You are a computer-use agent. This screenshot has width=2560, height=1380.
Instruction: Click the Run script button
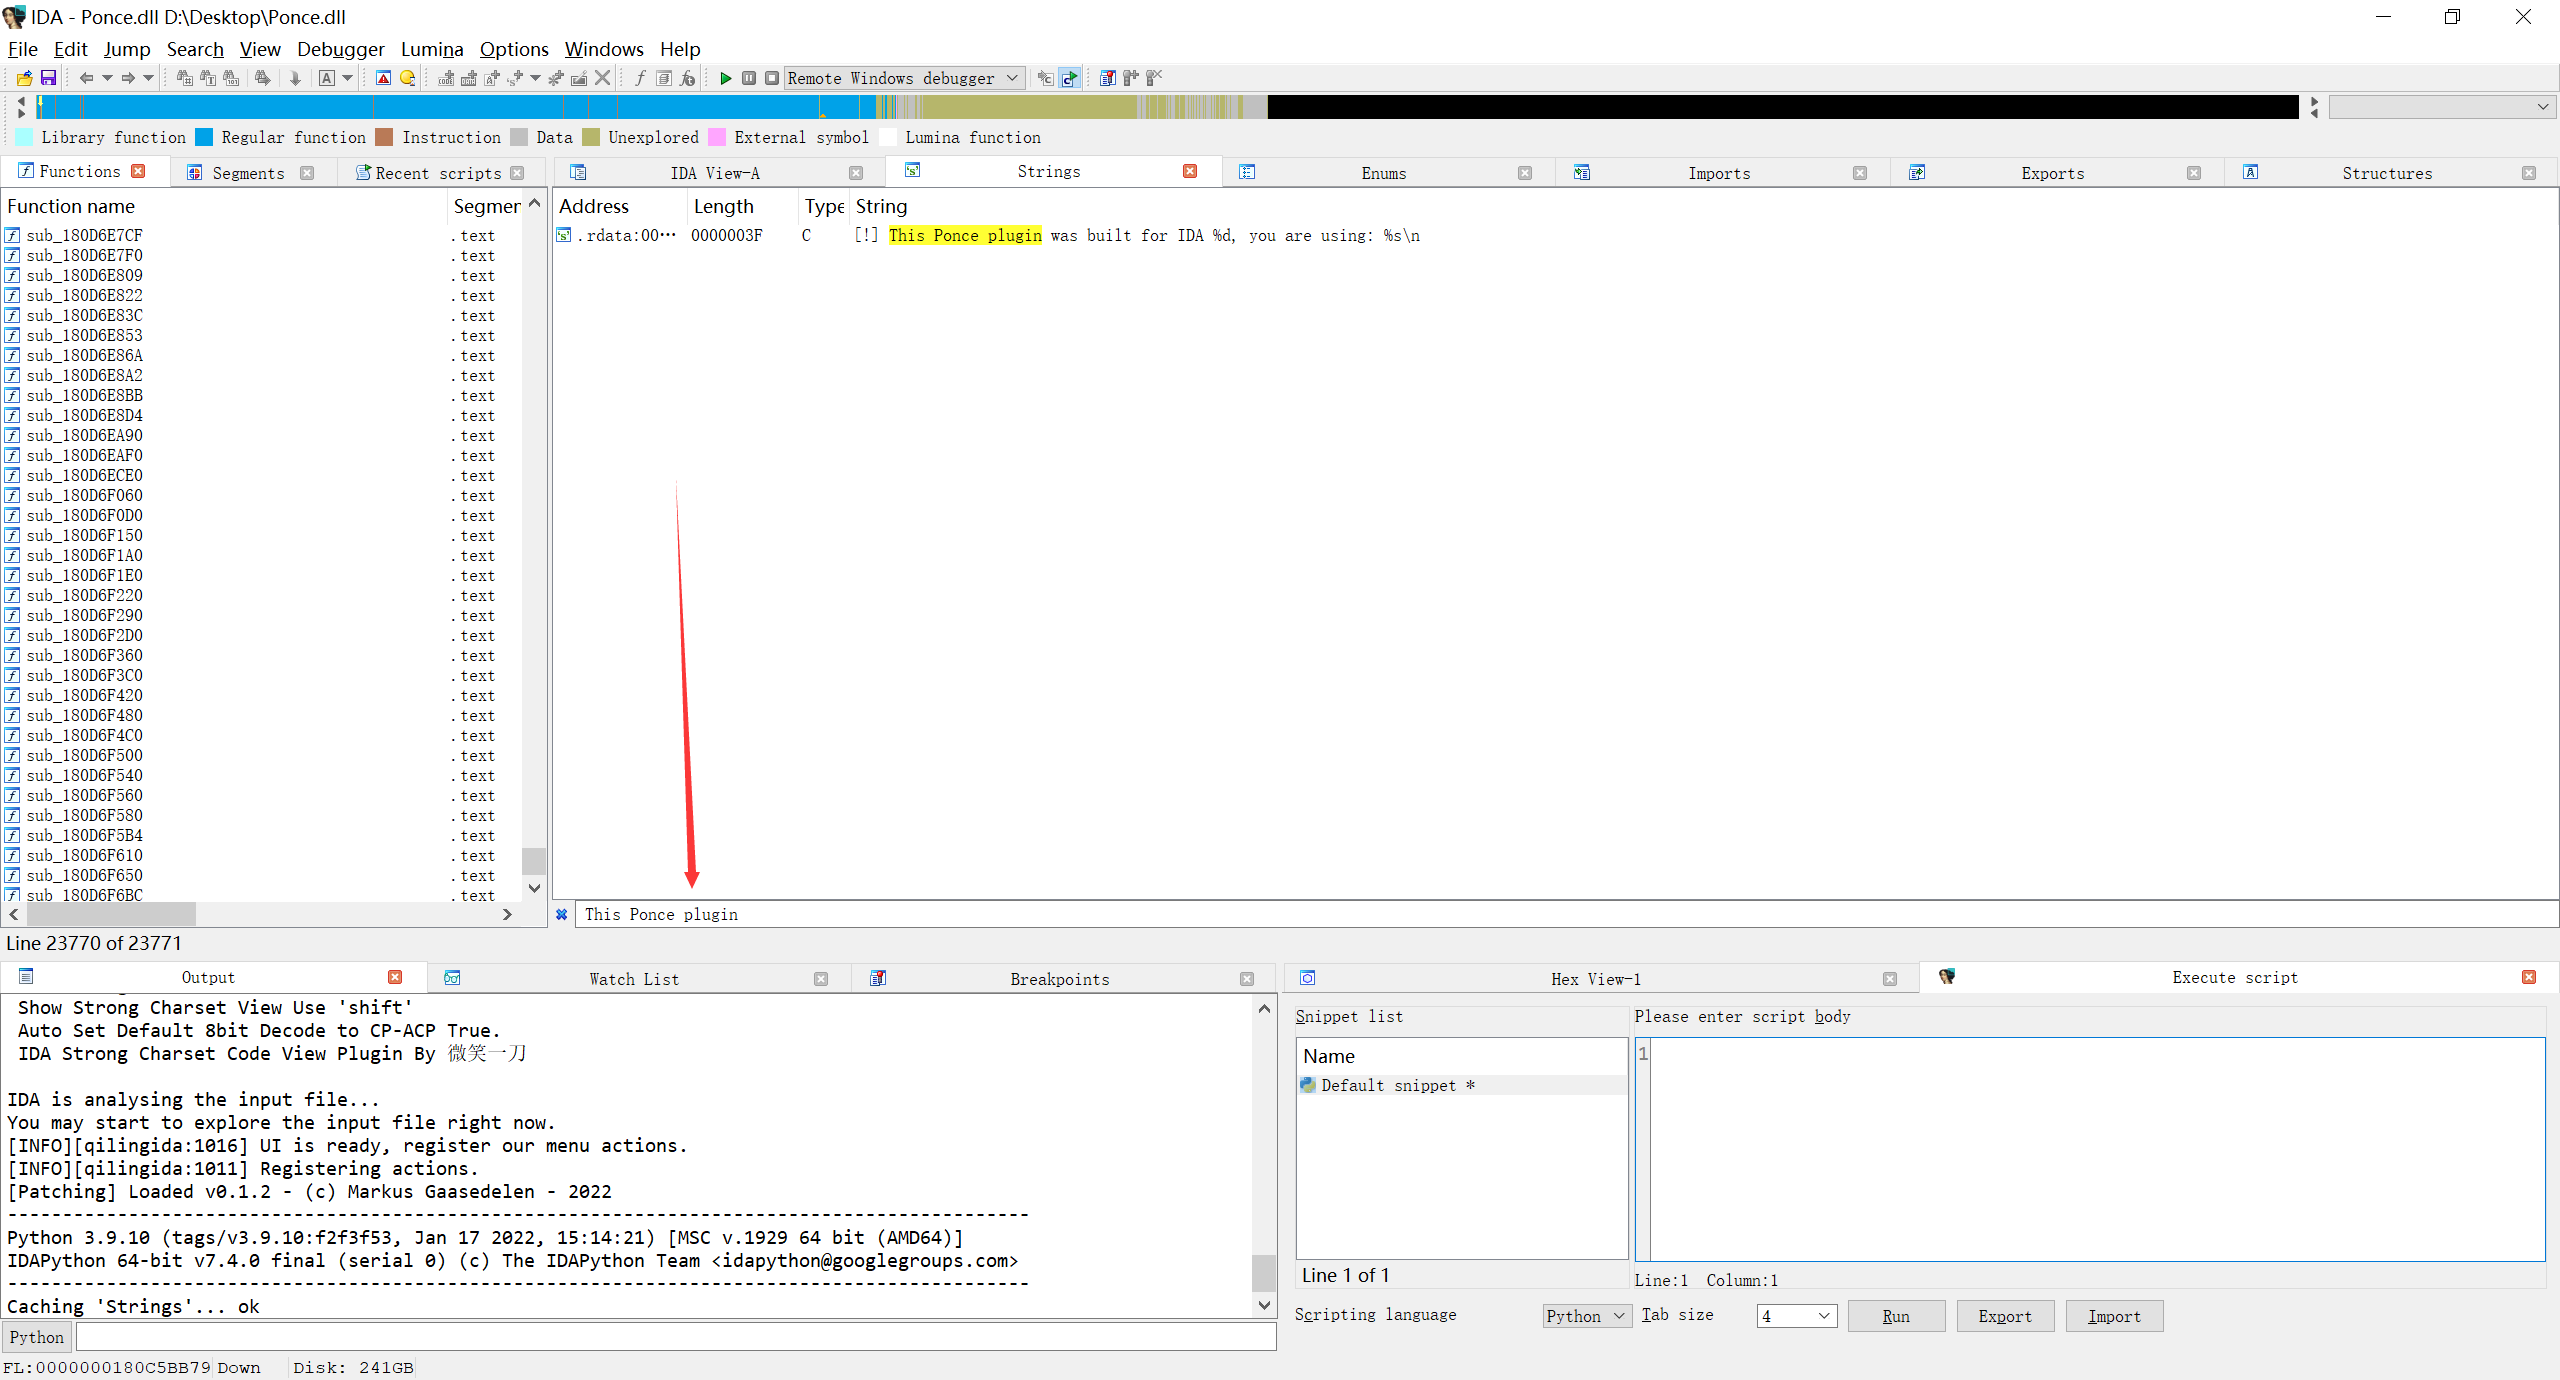click(1895, 1316)
